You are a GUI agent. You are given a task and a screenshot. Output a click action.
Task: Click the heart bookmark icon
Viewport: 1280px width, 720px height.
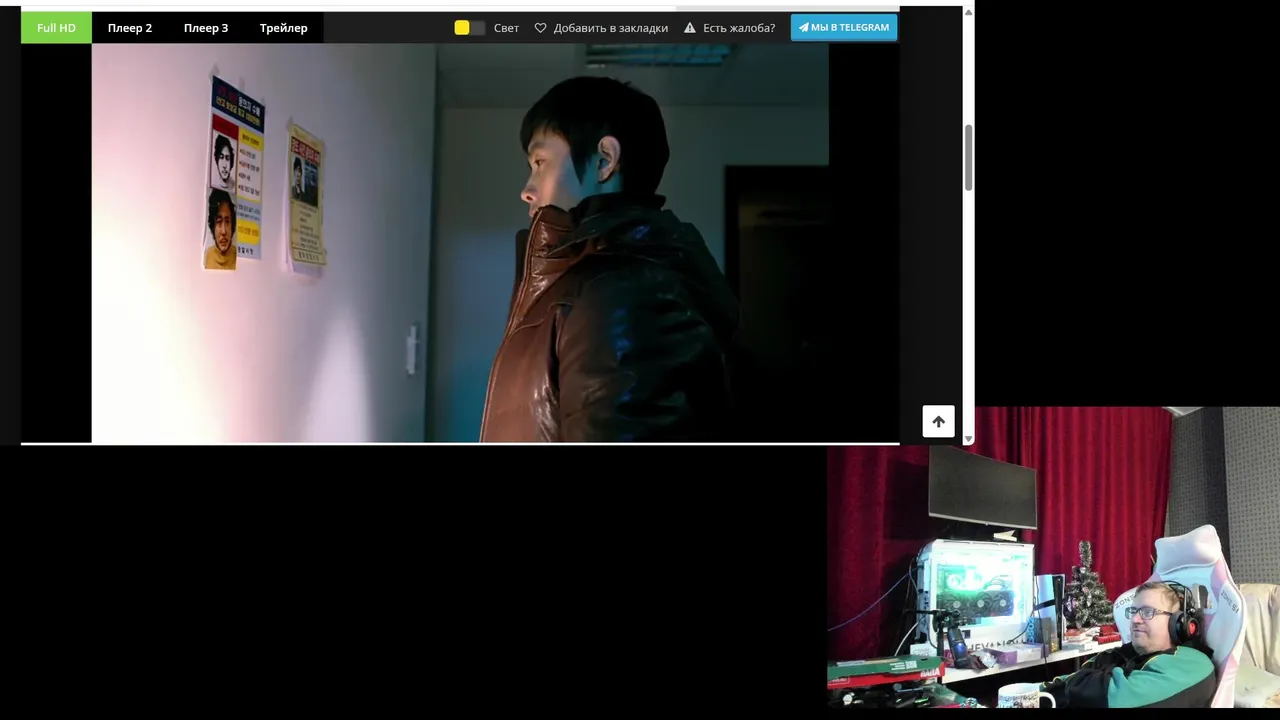point(541,28)
